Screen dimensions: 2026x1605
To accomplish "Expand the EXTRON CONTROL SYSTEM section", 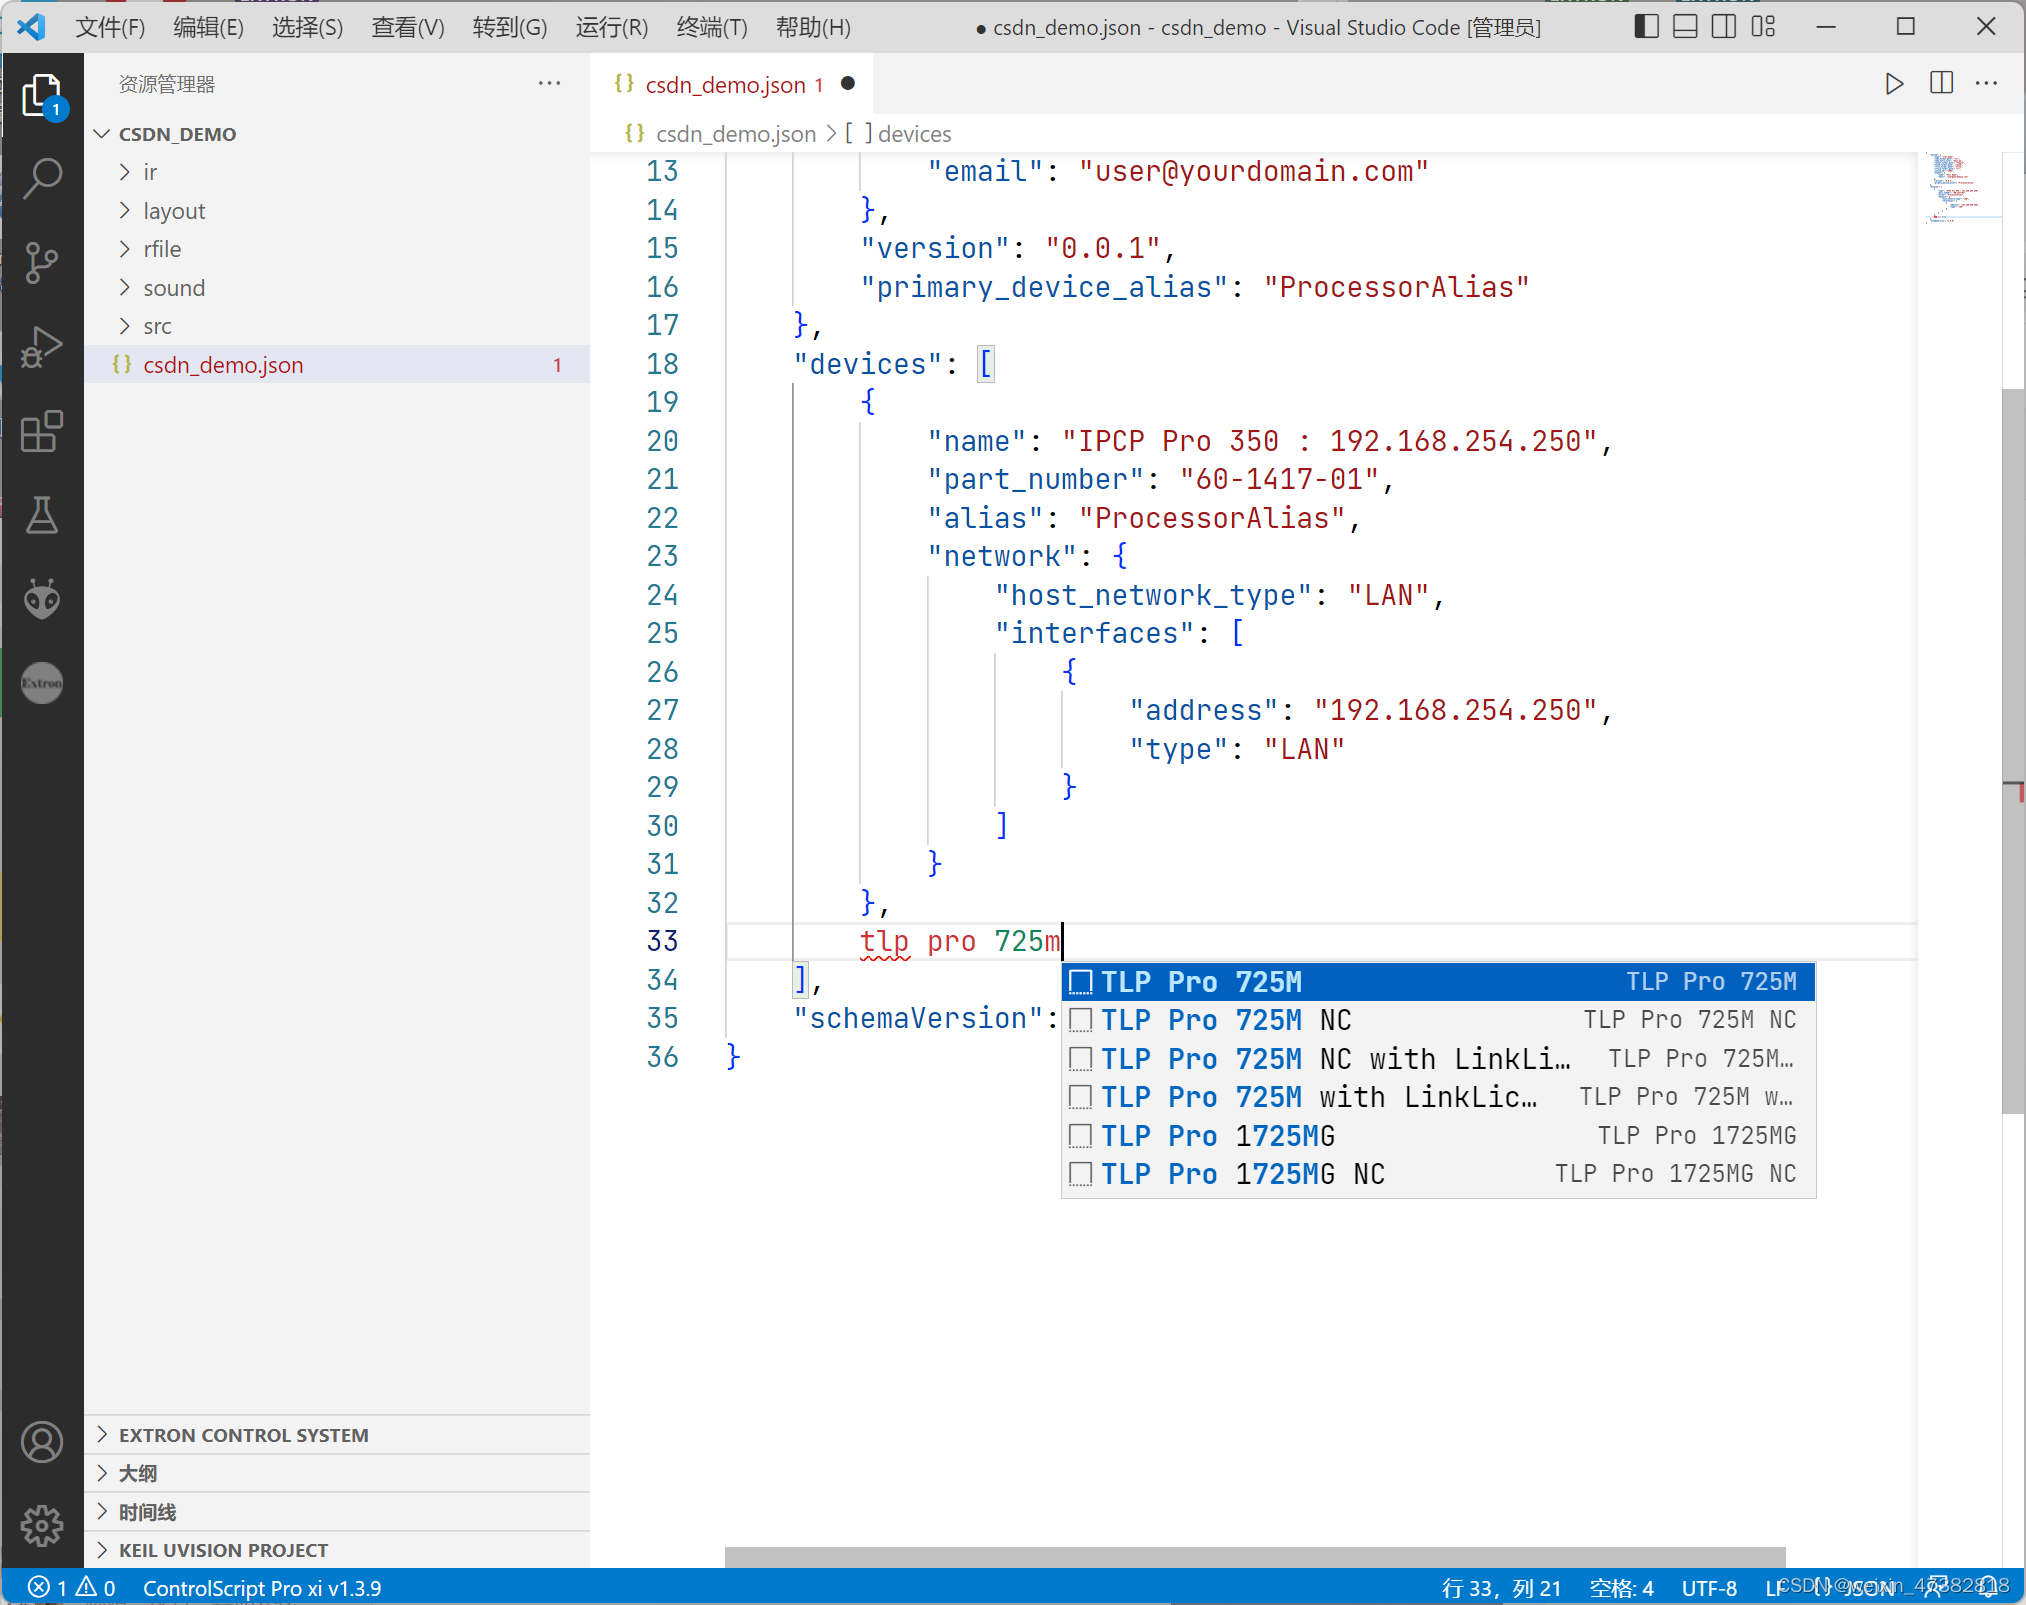I will pos(243,1435).
